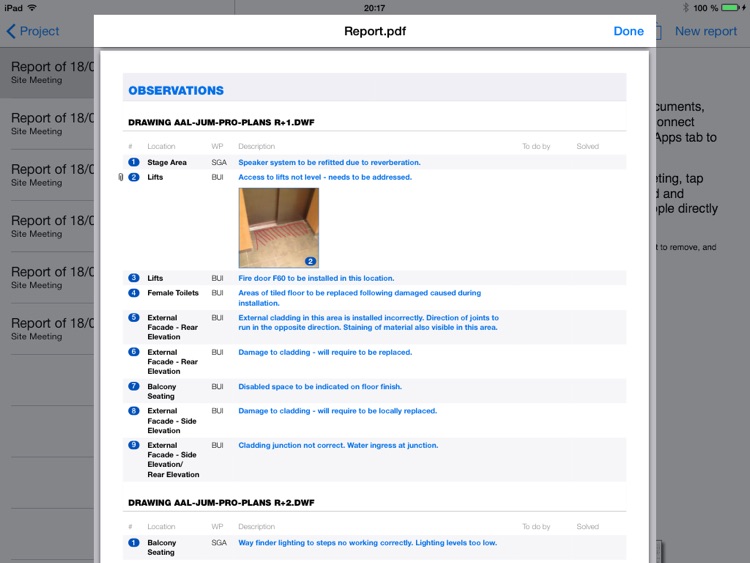Select 'Fire door F60 to be installed' text

pos(316,278)
